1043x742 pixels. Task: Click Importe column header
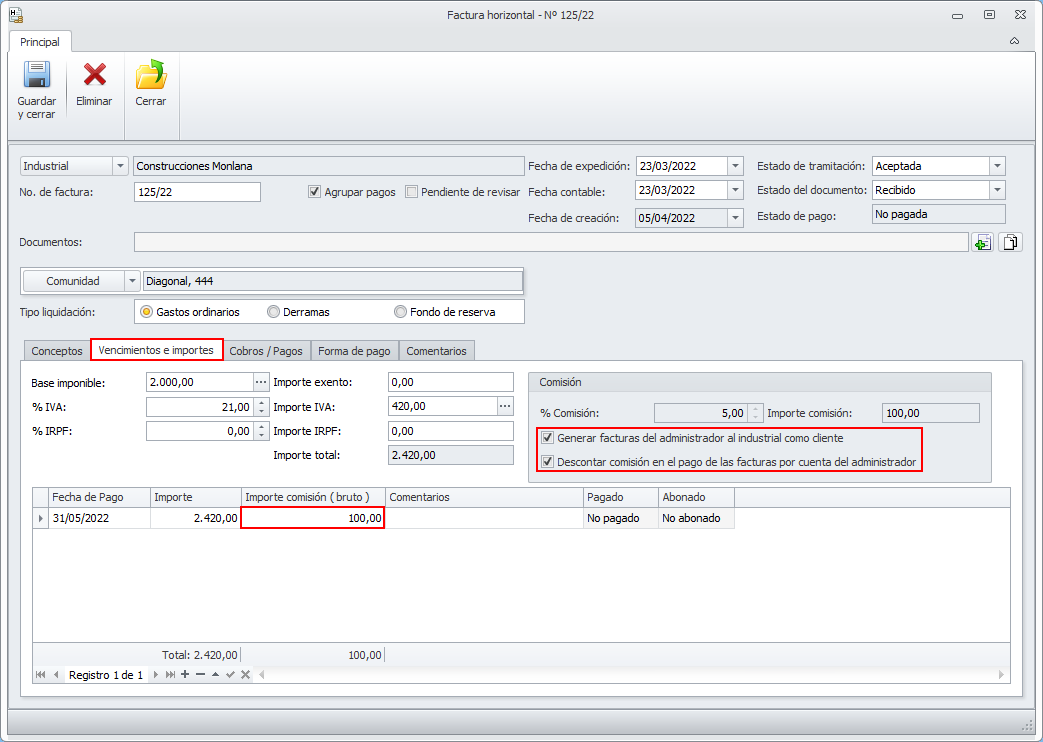[x=196, y=497]
